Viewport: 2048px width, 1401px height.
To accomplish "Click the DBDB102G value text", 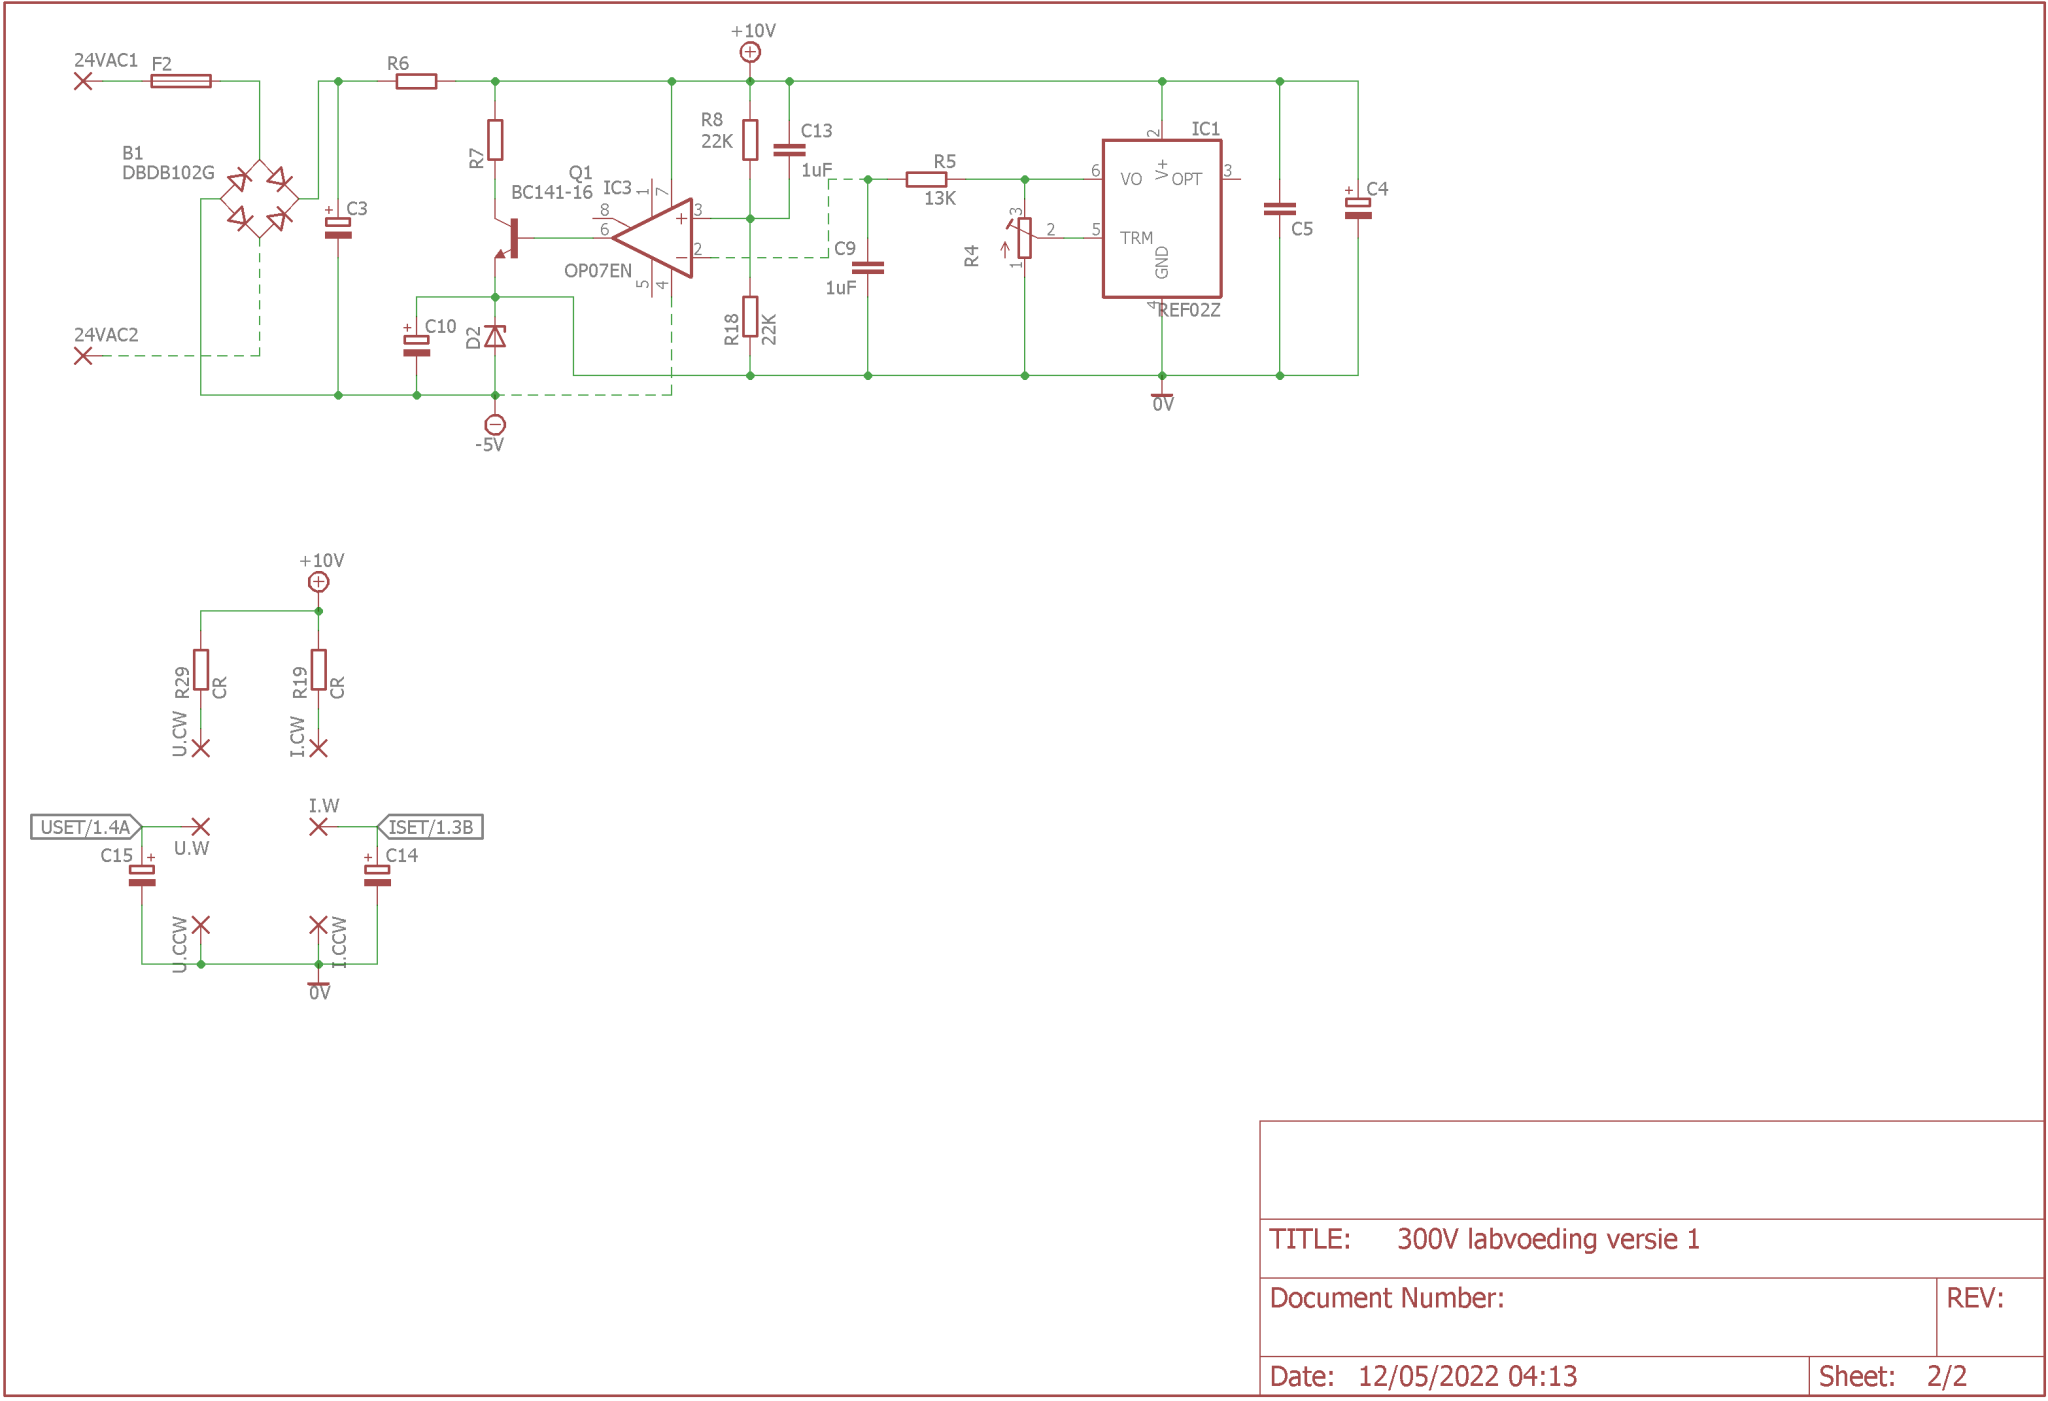I will click(x=168, y=173).
